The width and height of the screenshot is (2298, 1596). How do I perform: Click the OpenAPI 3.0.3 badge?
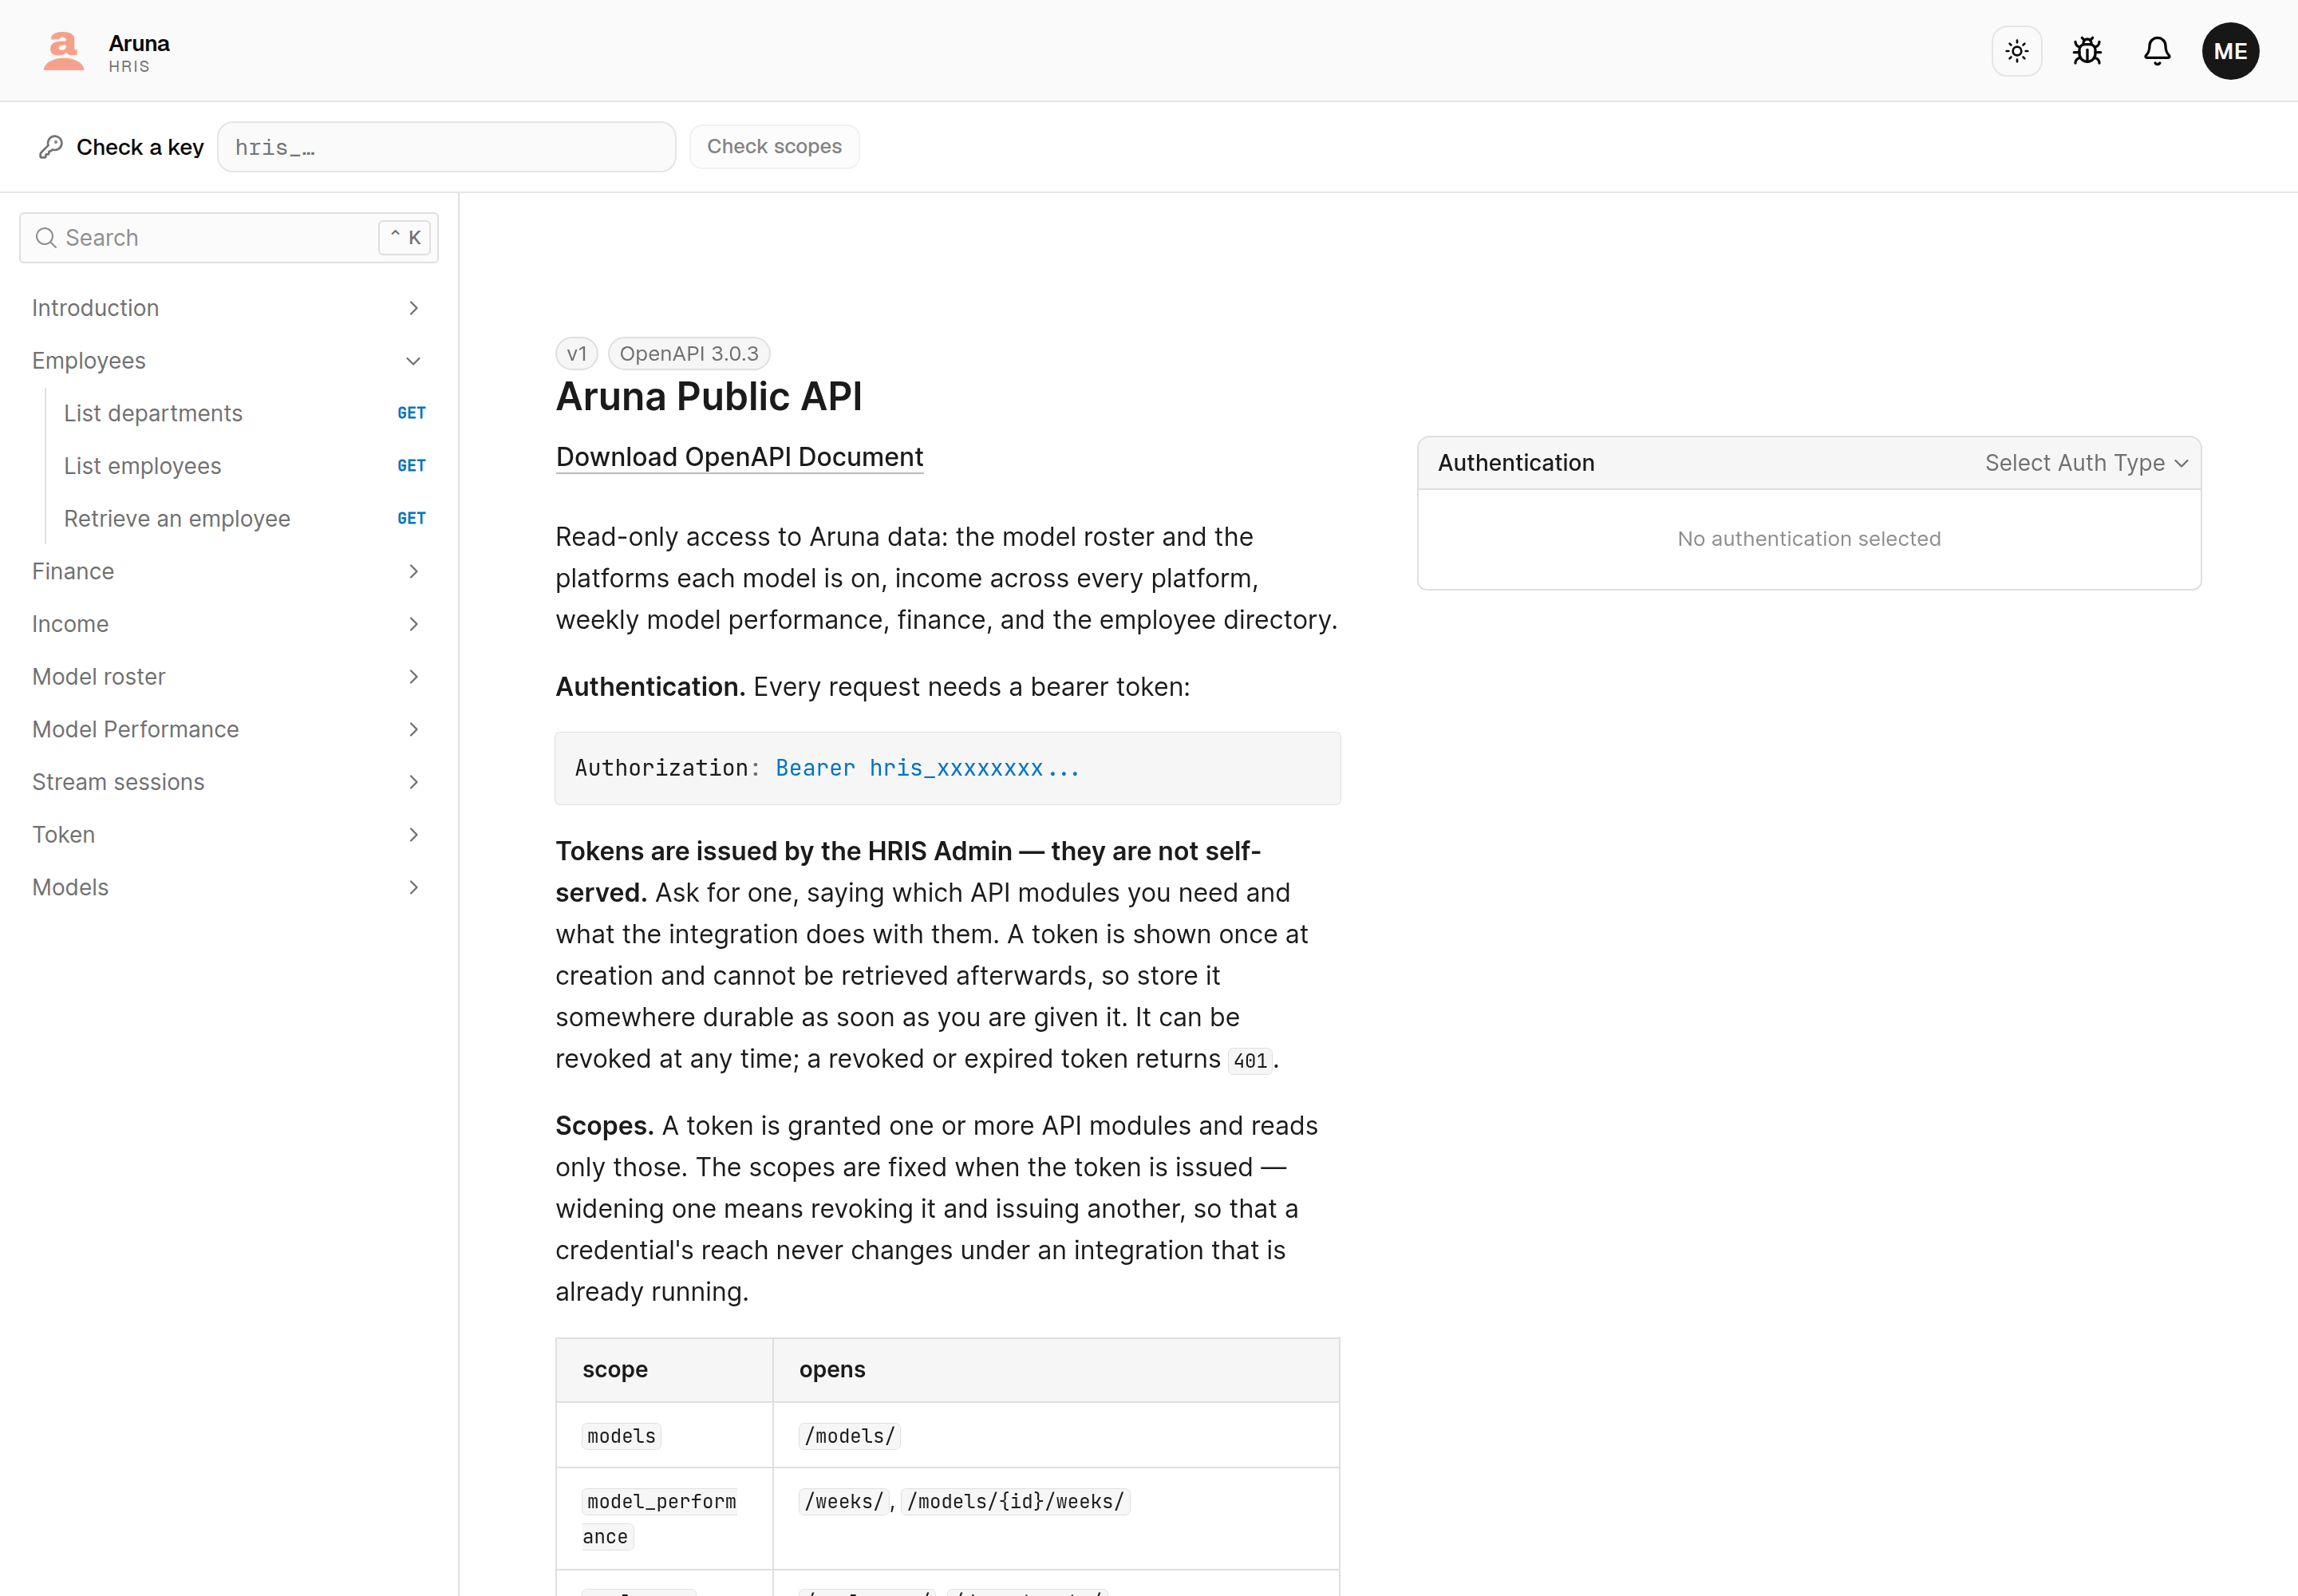tap(689, 354)
